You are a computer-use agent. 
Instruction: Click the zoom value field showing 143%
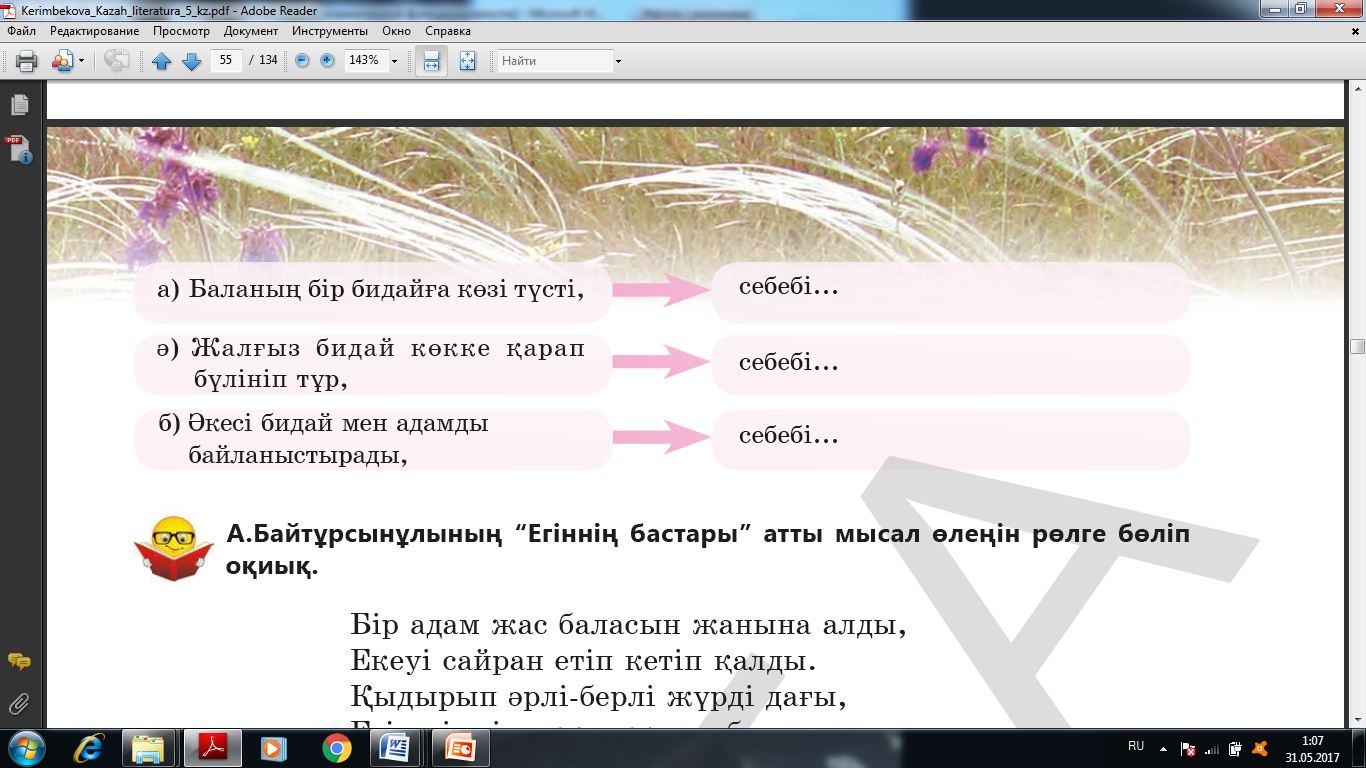coord(365,60)
